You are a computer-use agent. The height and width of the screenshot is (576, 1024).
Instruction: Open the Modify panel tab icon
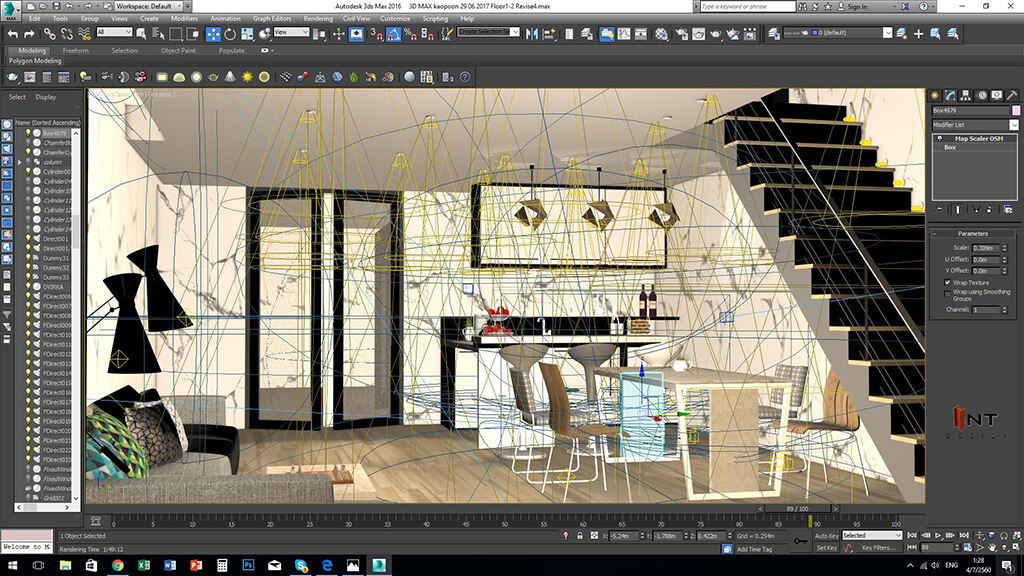point(950,95)
